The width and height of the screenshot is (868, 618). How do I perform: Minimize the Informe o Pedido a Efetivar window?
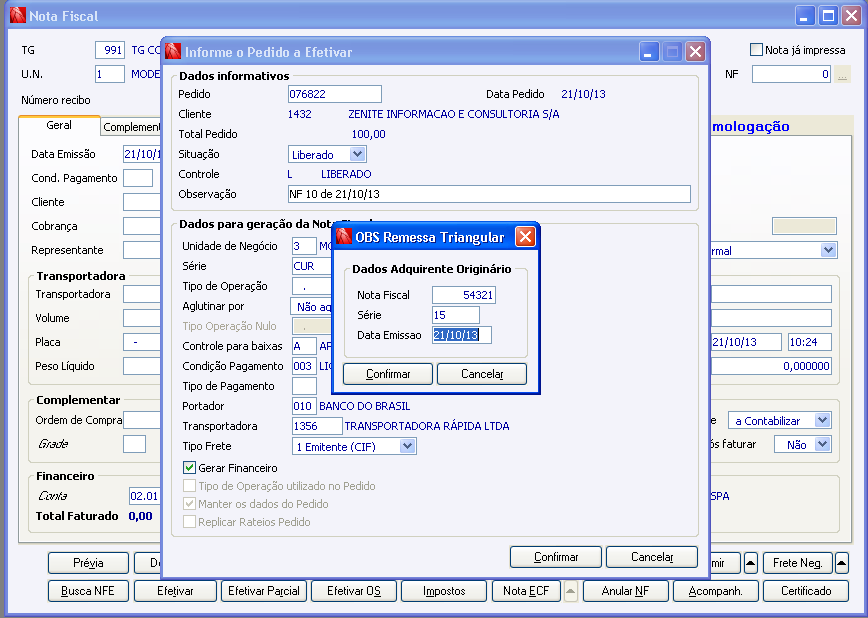(x=649, y=52)
